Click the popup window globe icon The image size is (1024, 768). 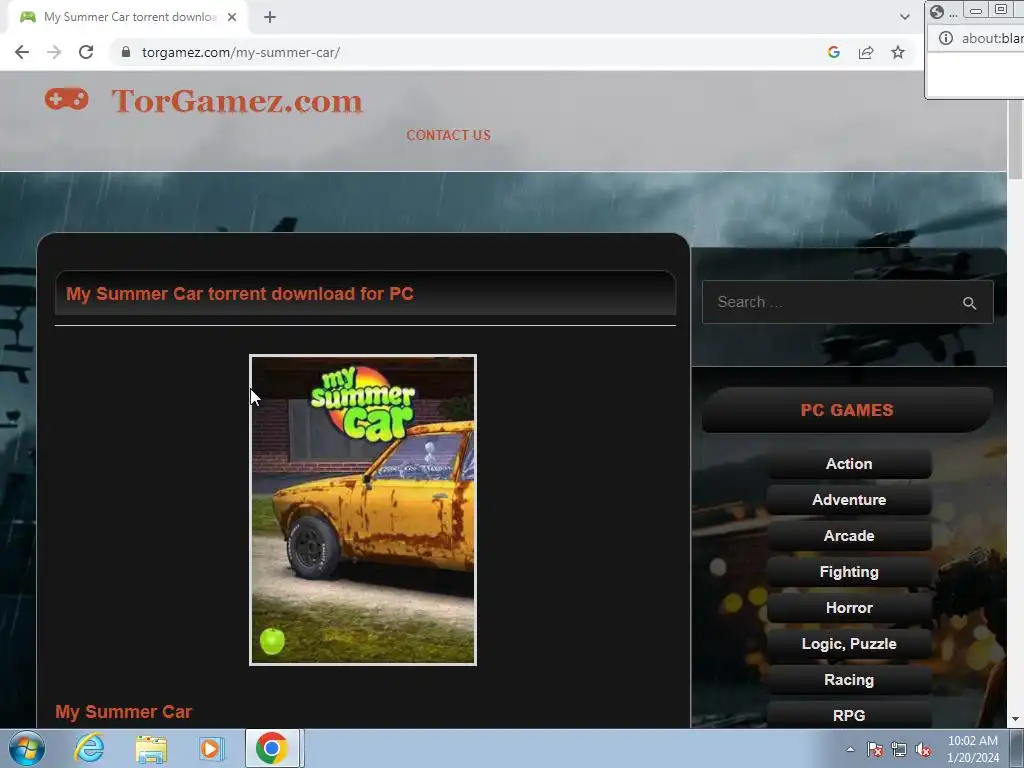click(937, 11)
